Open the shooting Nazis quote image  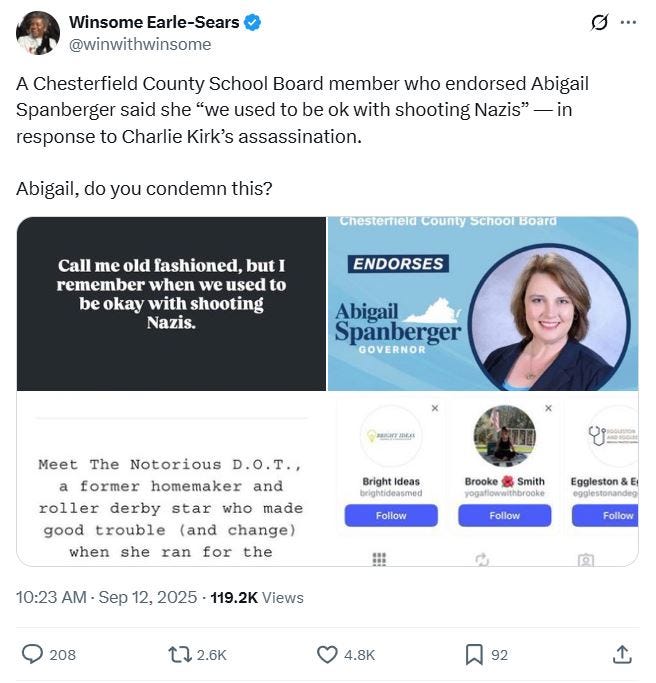171,304
